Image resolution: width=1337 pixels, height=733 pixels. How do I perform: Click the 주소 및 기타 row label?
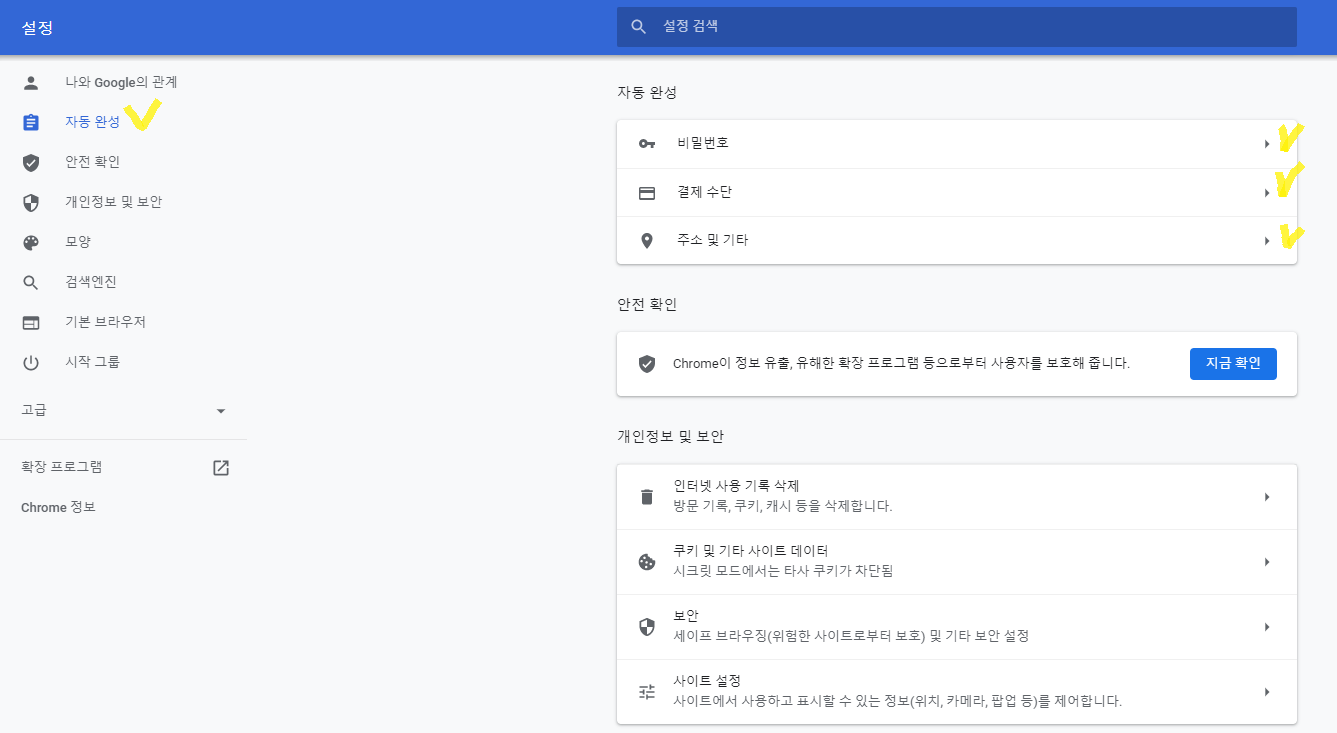point(712,240)
